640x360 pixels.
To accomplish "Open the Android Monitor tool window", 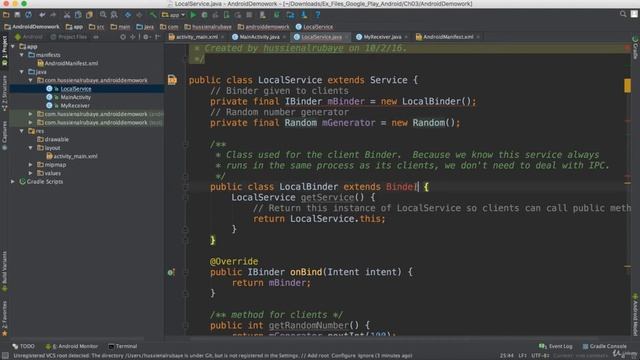I will [x=71, y=346].
